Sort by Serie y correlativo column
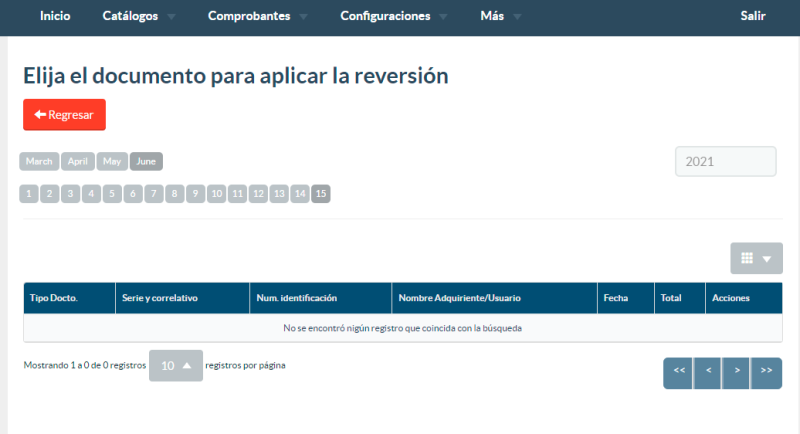 [160, 298]
